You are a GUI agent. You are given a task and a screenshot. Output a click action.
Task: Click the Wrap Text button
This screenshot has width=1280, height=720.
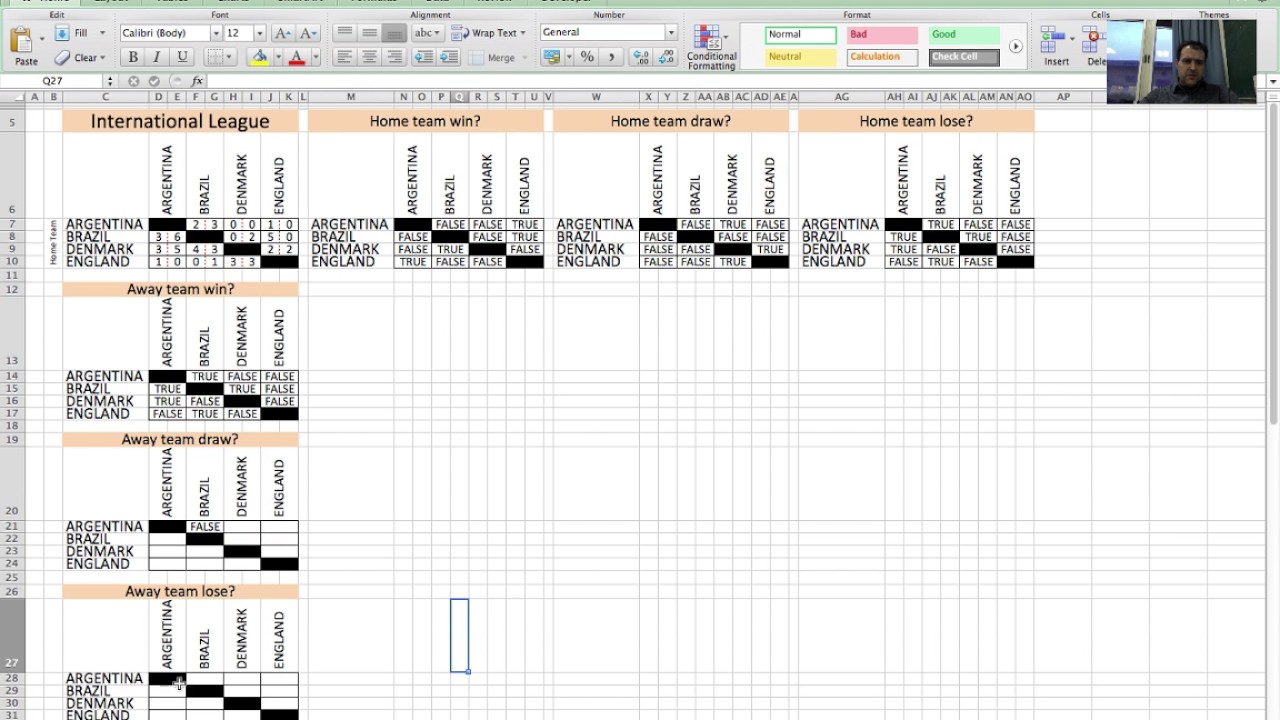click(488, 33)
